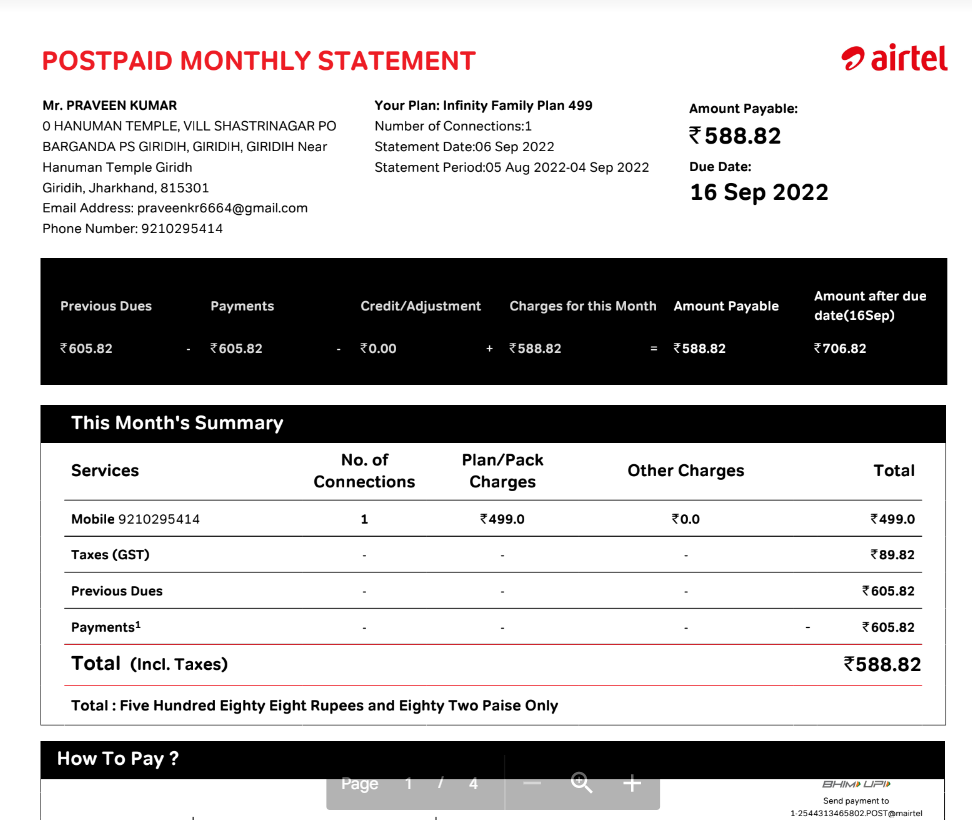
Task: Click "Statement Date:06 Sep 2022"
Action: coord(464,146)
